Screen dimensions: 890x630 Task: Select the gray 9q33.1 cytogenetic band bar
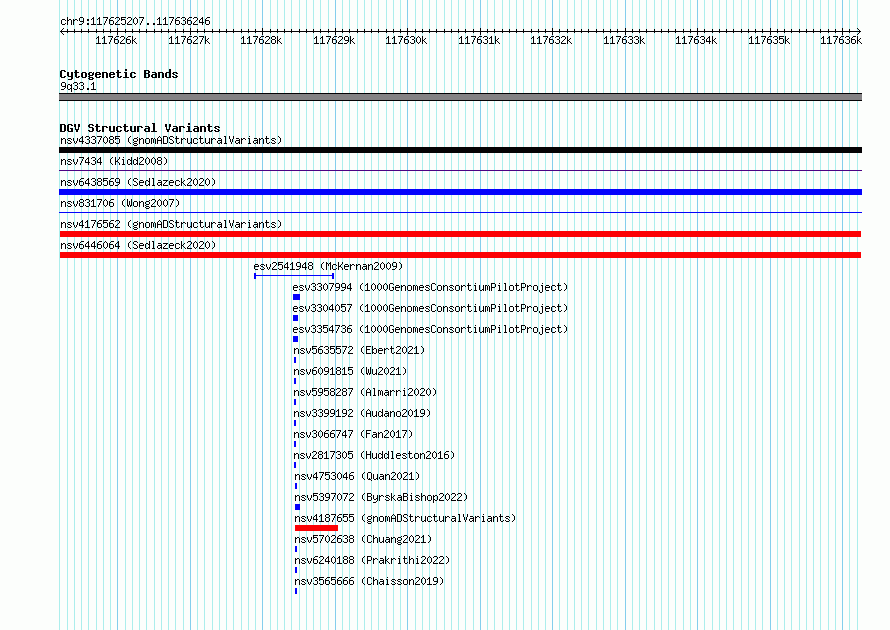coord(460,97)
